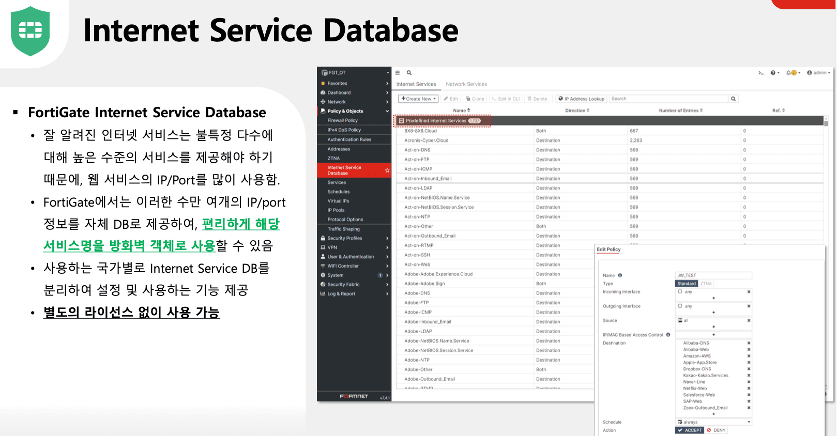This screenshot has width=837, height=436.
Task: Click the Dashboard icon in sidebar
Action: click(x=323, y=92)
